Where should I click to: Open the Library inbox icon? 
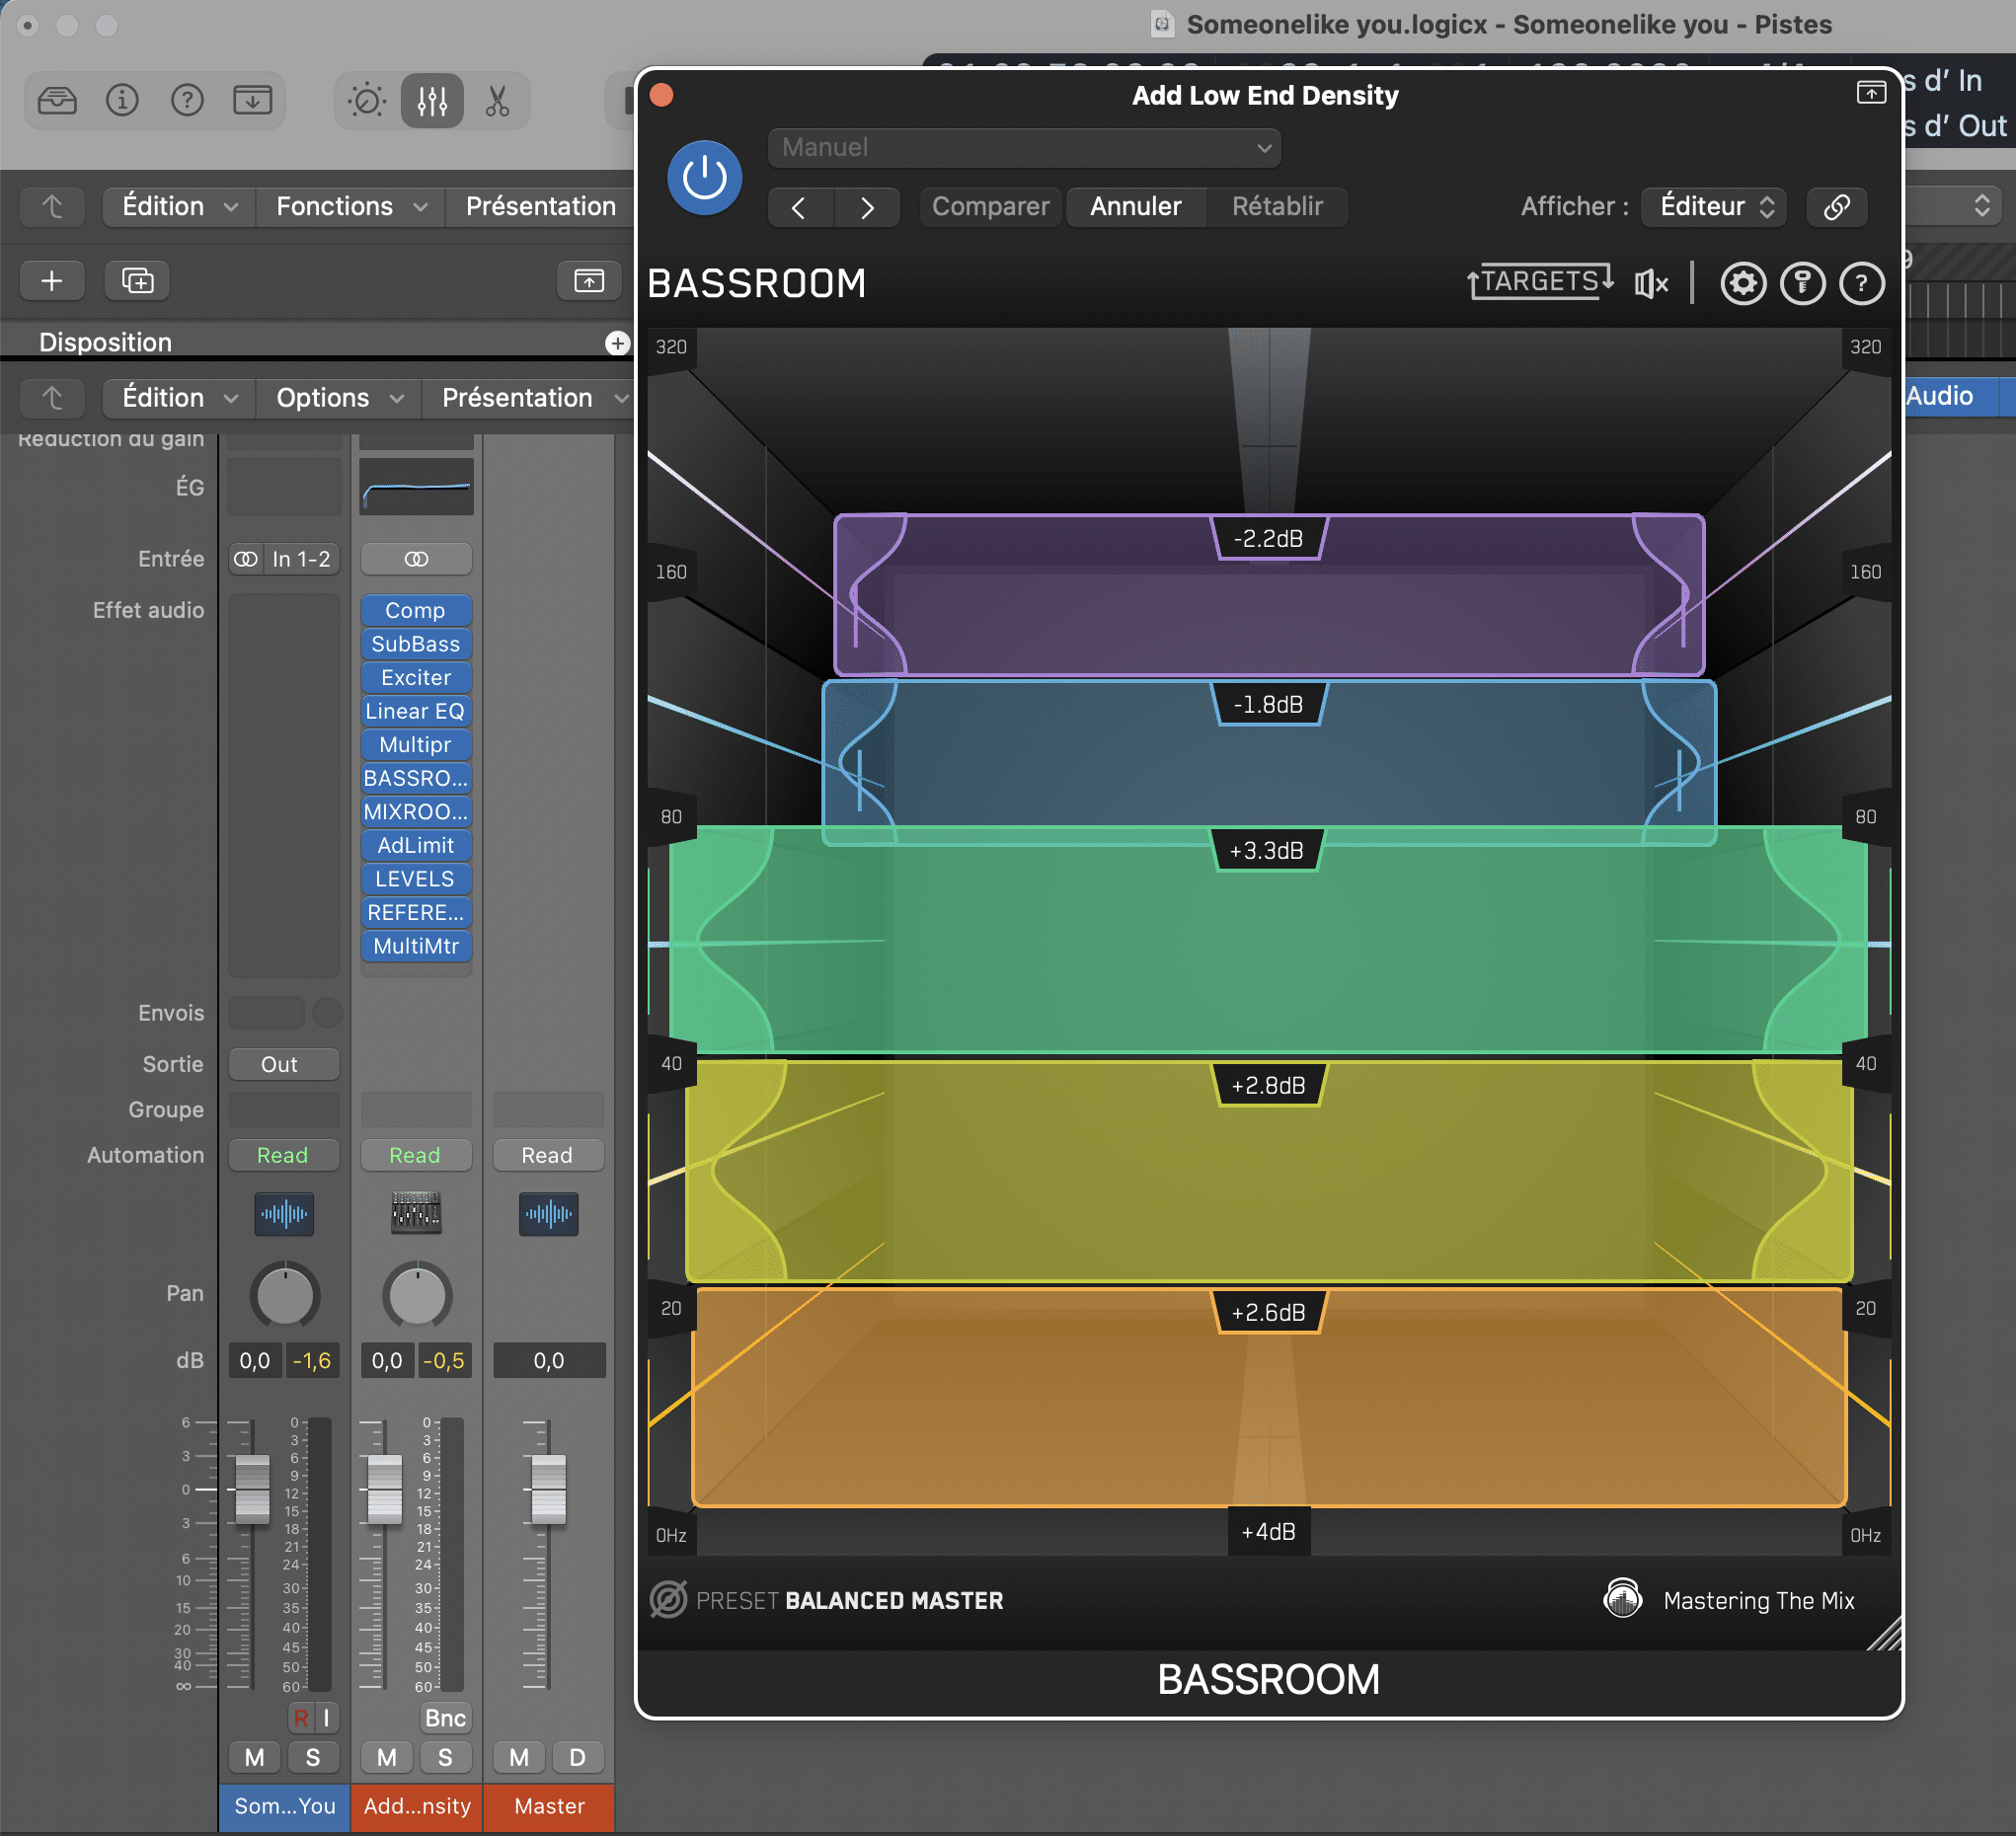tap(57, 100)
